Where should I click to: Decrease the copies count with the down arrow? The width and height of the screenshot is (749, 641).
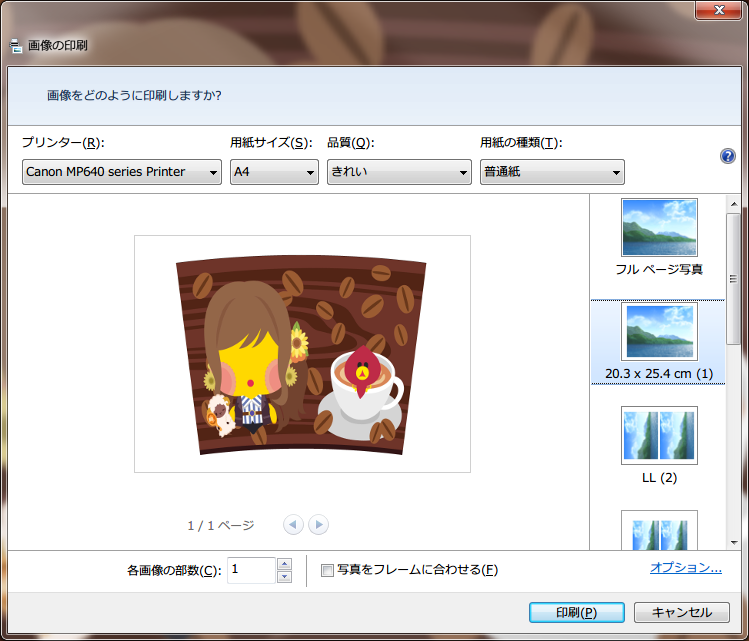tap(285, 577)
